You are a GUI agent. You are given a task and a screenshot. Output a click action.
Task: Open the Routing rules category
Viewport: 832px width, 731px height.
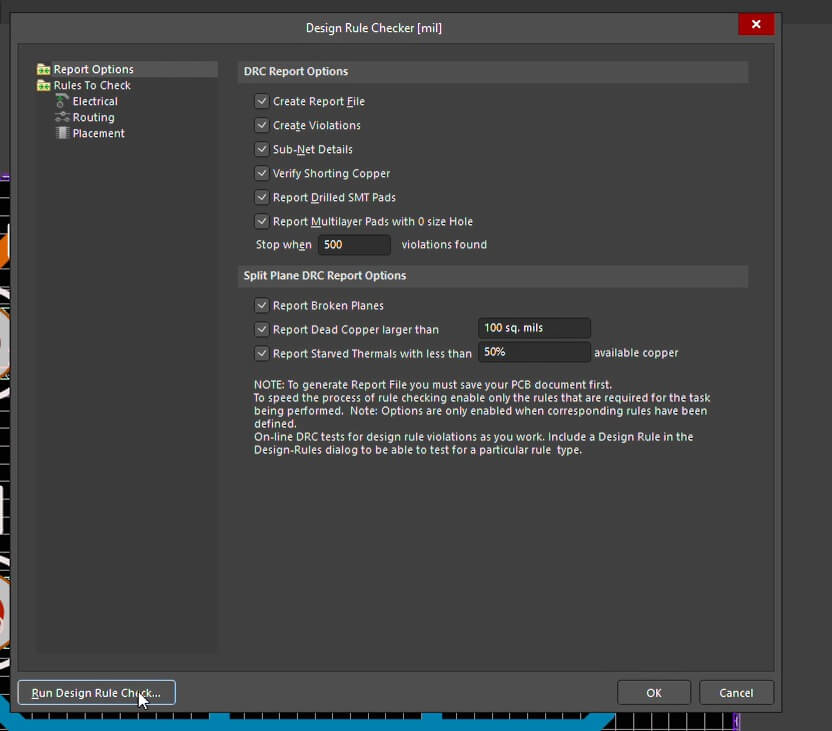pos(93,117)
